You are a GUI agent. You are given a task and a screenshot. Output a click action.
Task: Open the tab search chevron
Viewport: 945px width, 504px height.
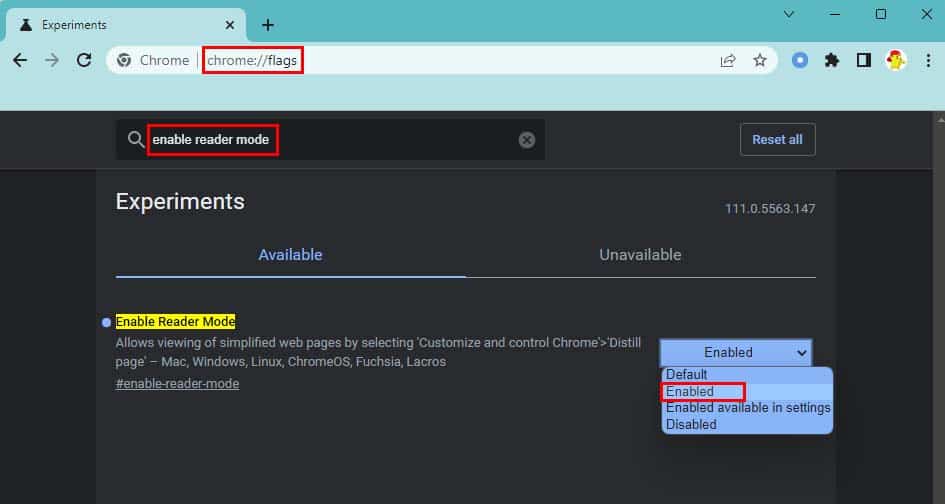click(x=789, y=14)
